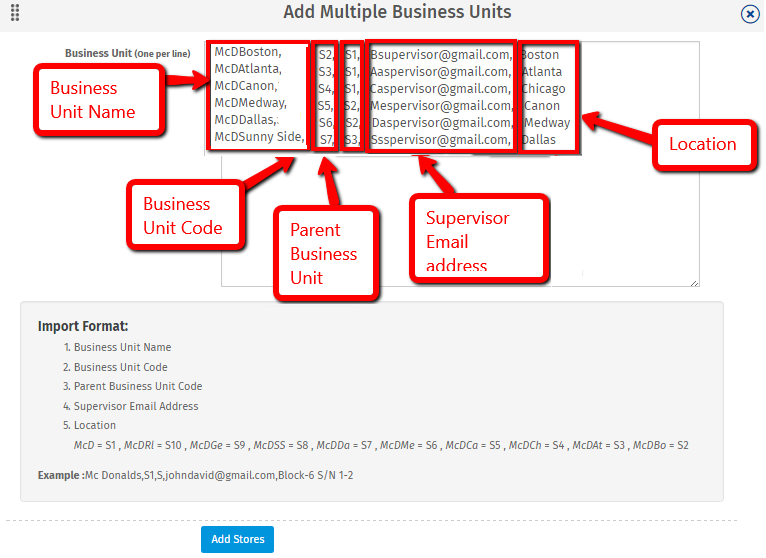Click the Parent Business Unit red callout
Viewport: 766px width, 558px height.
(326, 254)
